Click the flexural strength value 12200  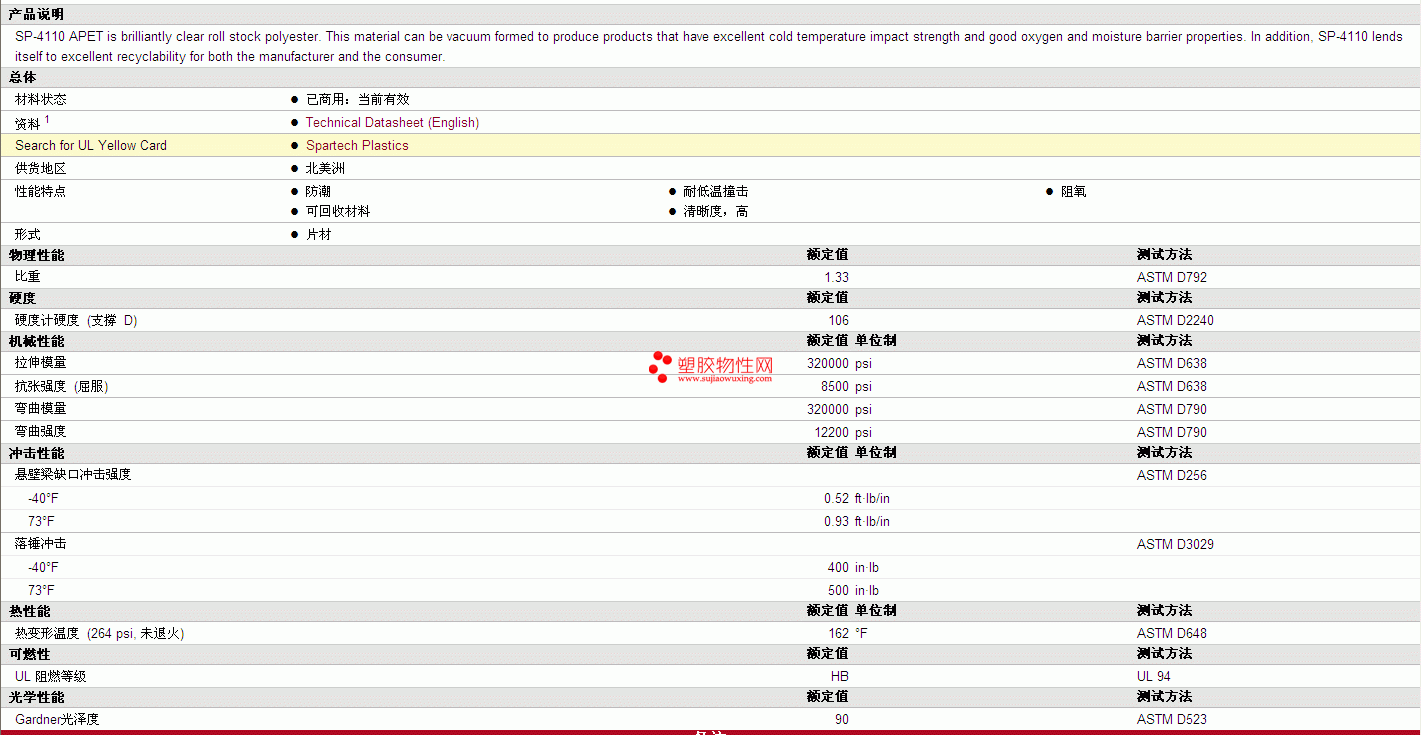832,432
